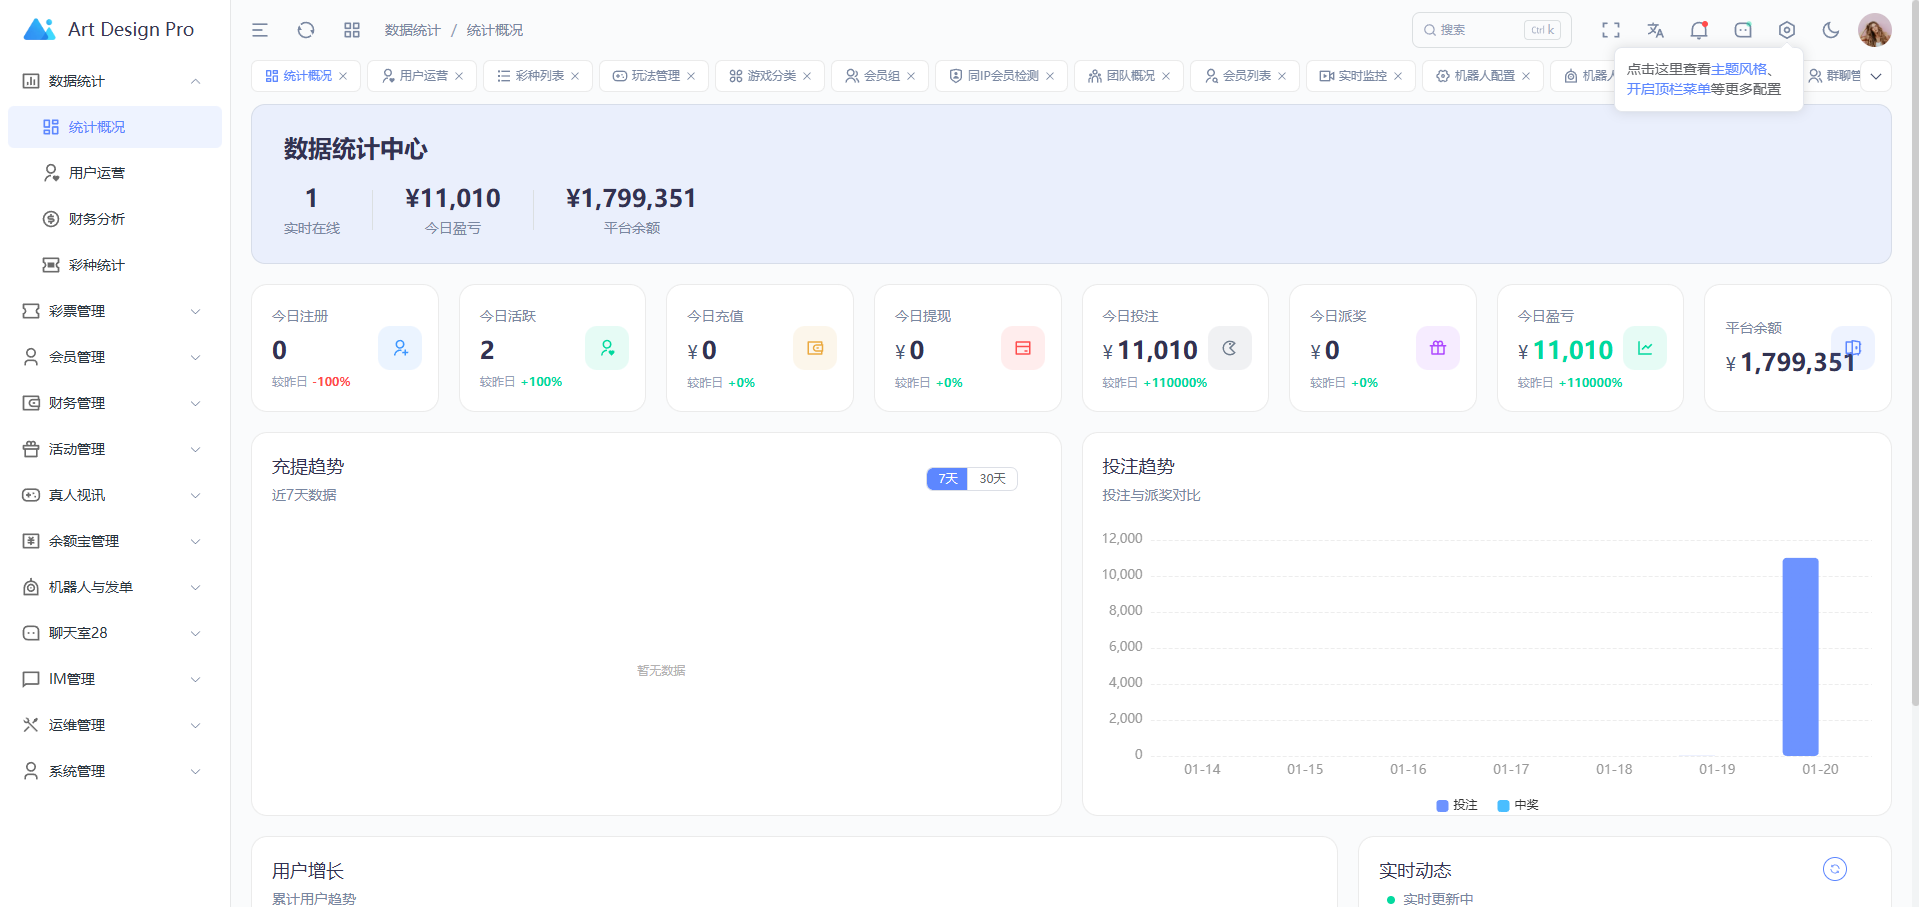Image resolution: width=1919 pixels, height=907 pixels.
Task: Open the tab list dropdown chevron
Action: [1876, 76]
